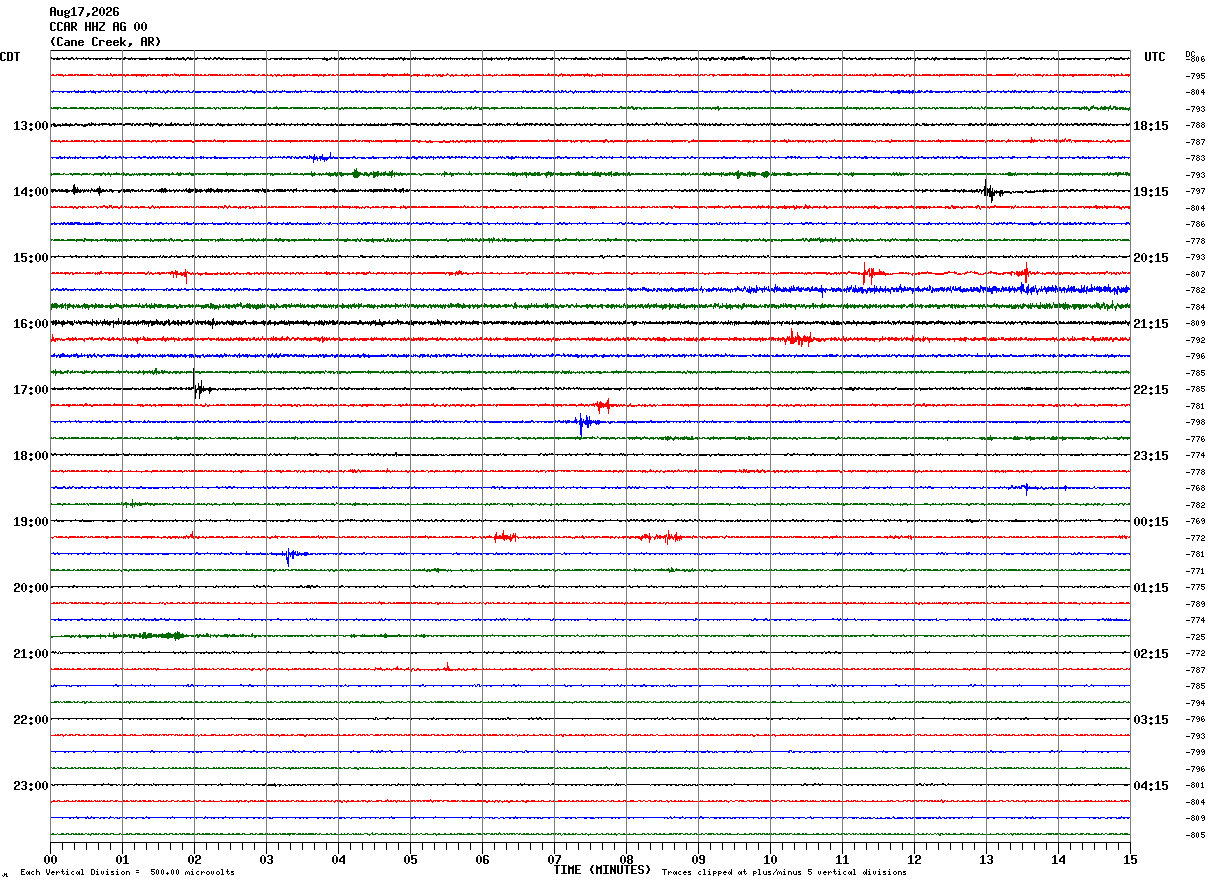Select the red burst near minute 10.4 below 16:00

click(x=797, y=339)
